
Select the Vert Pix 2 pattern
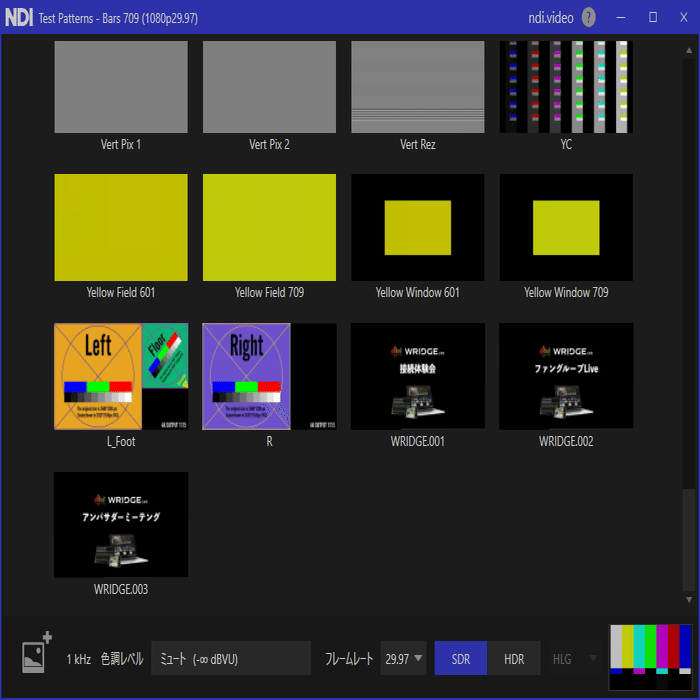tap(269, 87)
